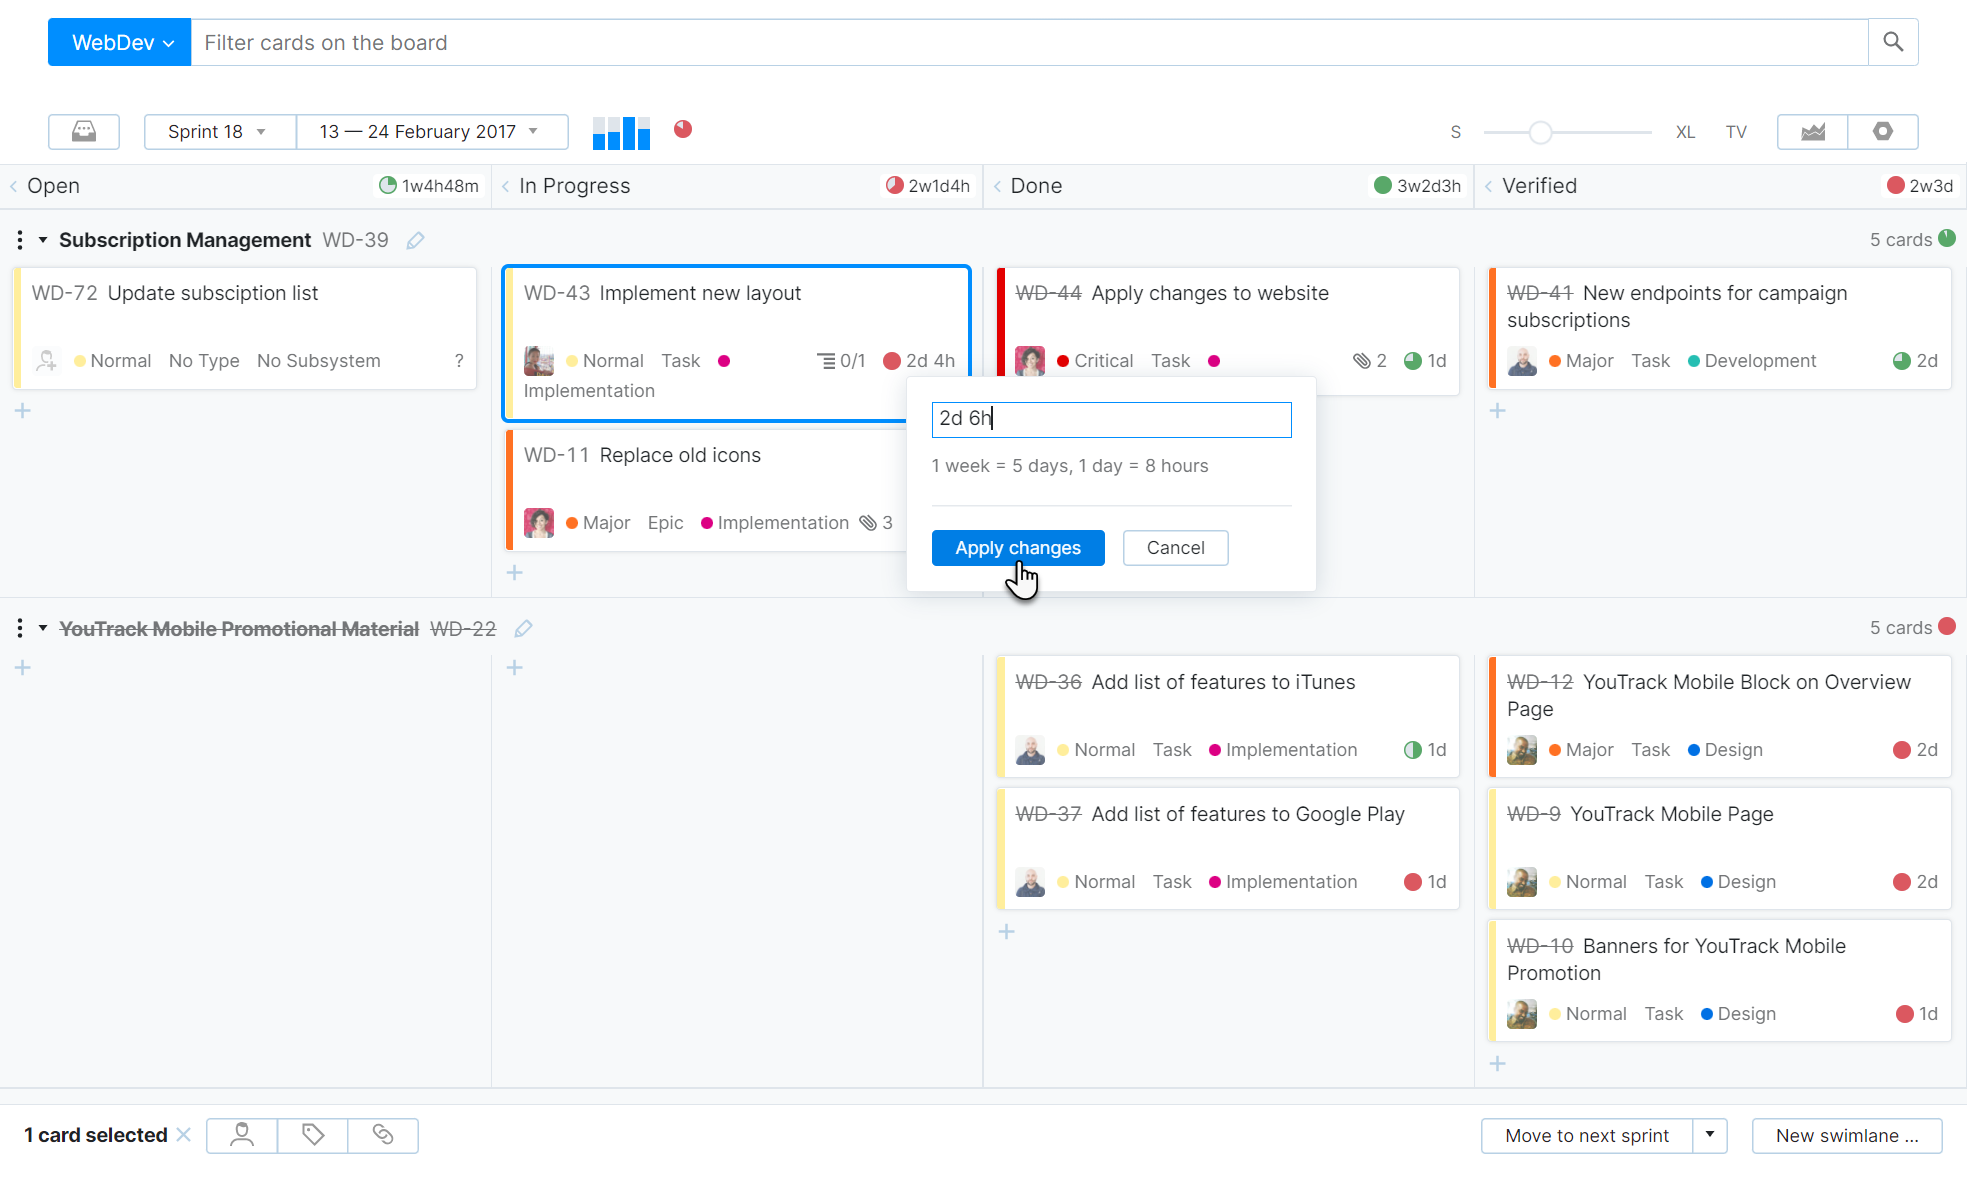
Task: Open the Sprint 18 dropdown
Action: [x=219, y=131]
